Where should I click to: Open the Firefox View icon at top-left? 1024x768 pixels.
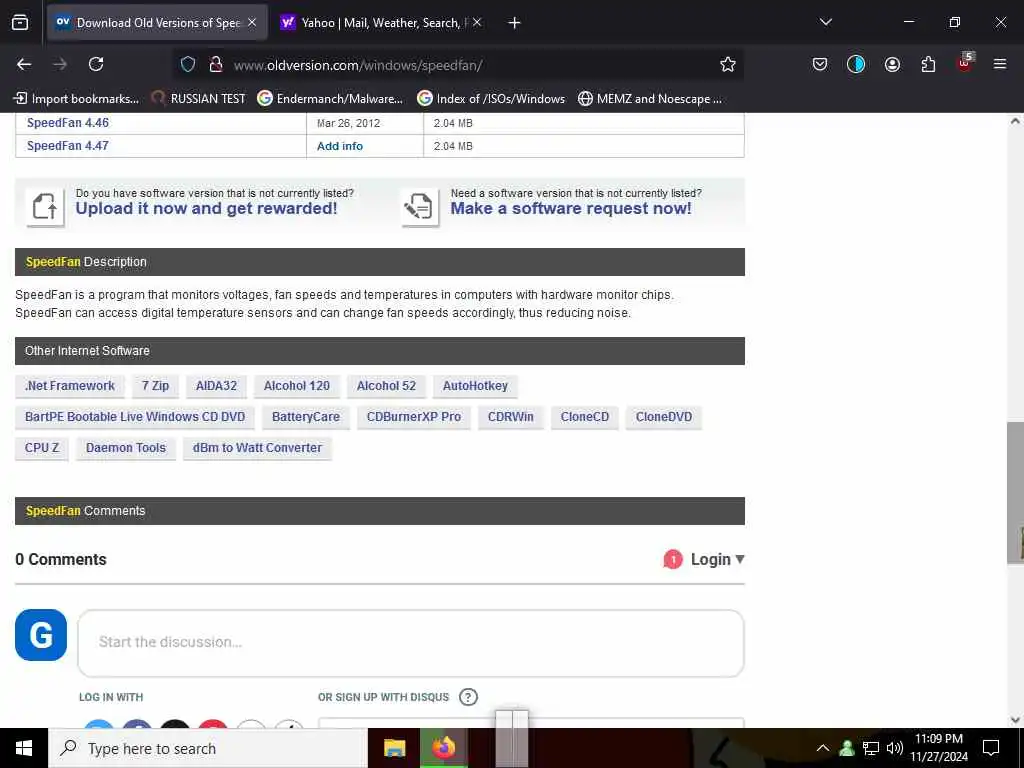20,23
